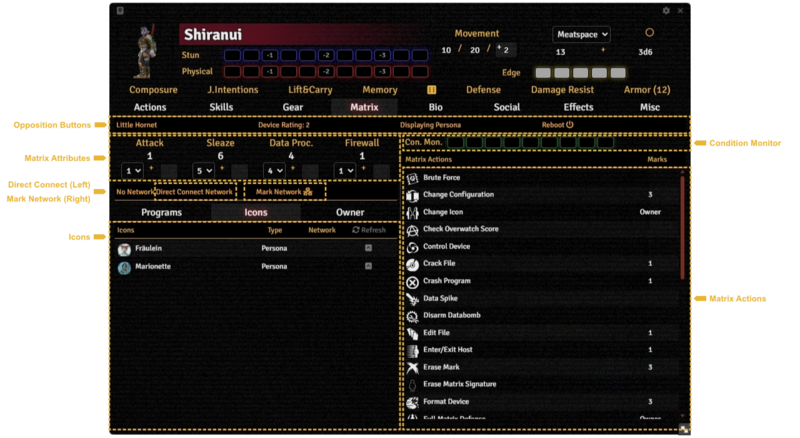Click the Crack File action icon
Image resolution: width=800 pixels, height=438 pixels.
coord(412,263)
